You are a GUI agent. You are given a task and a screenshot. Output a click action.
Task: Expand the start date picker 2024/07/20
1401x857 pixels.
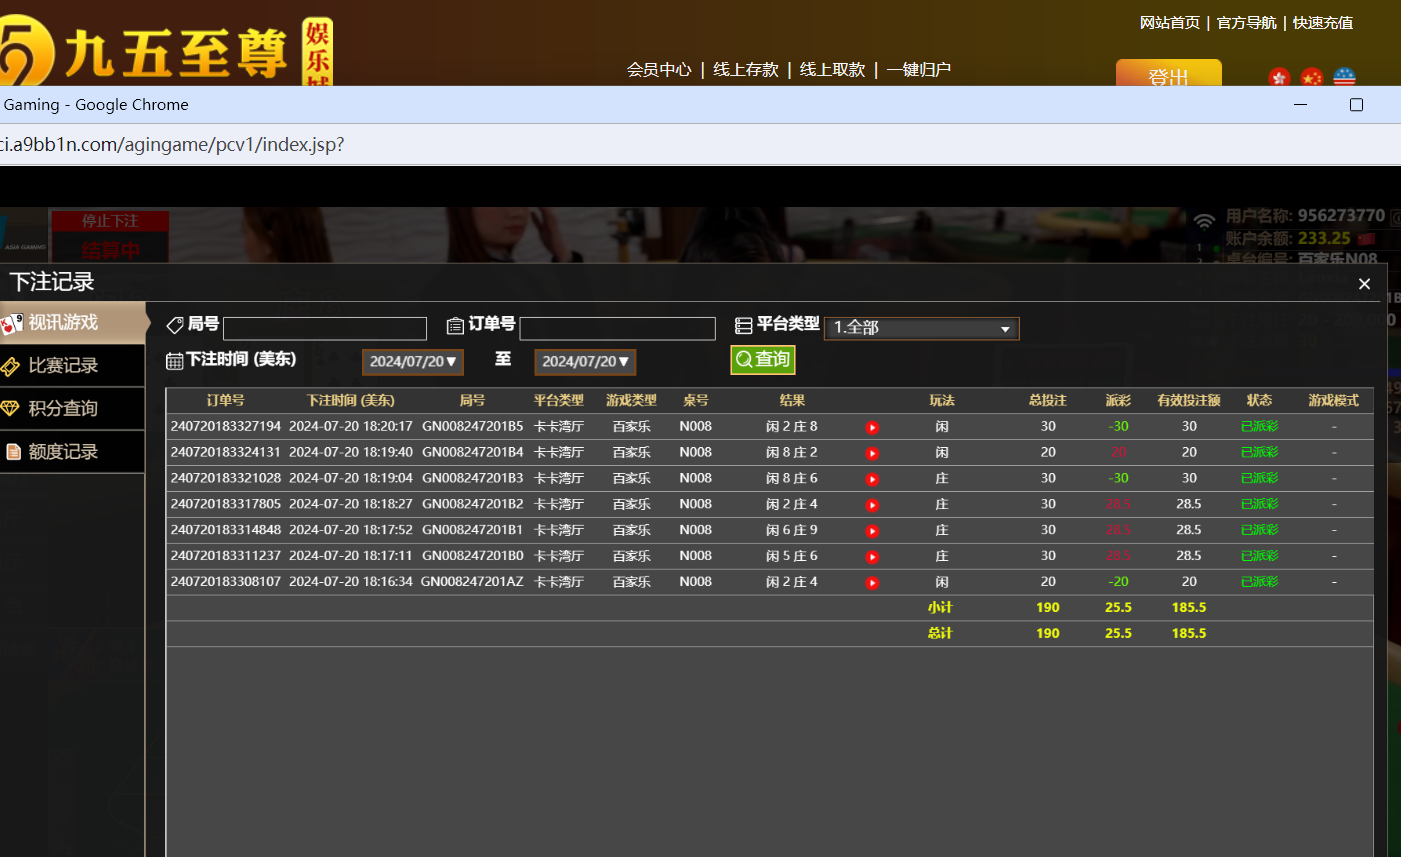pos(413,362)
